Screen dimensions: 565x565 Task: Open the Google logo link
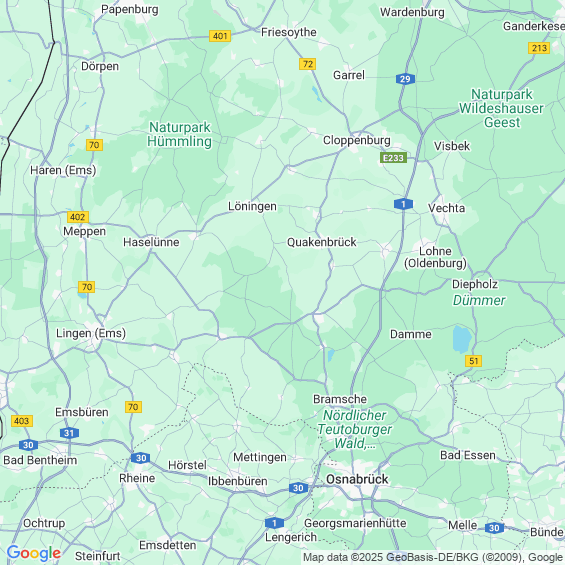click(34, 553)
